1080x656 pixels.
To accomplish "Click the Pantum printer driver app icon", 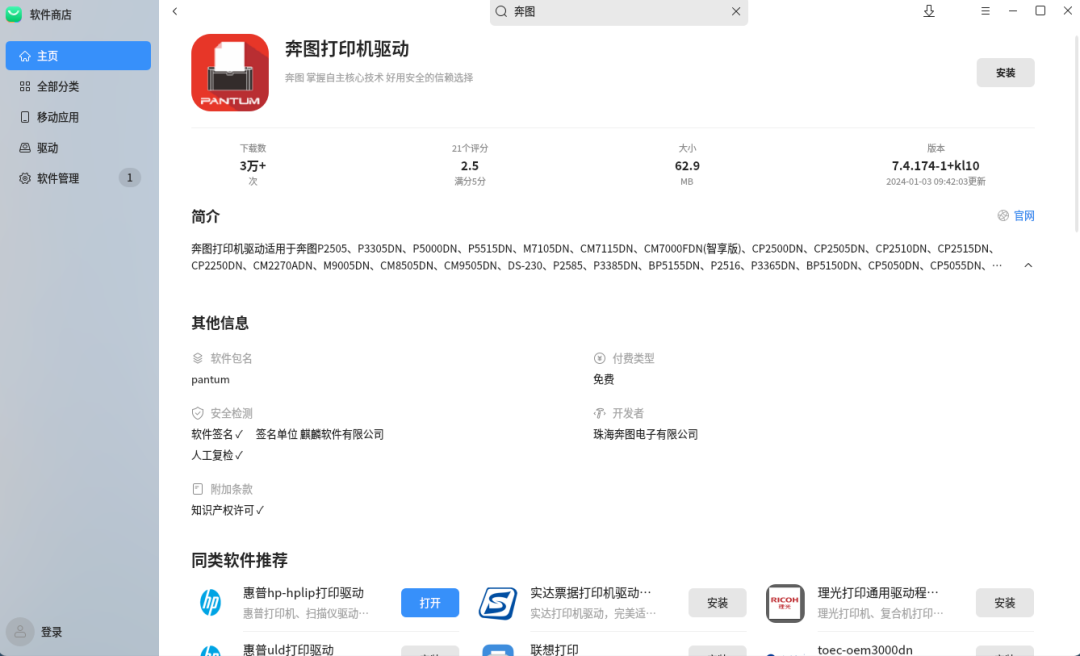I will pos(230,73).
